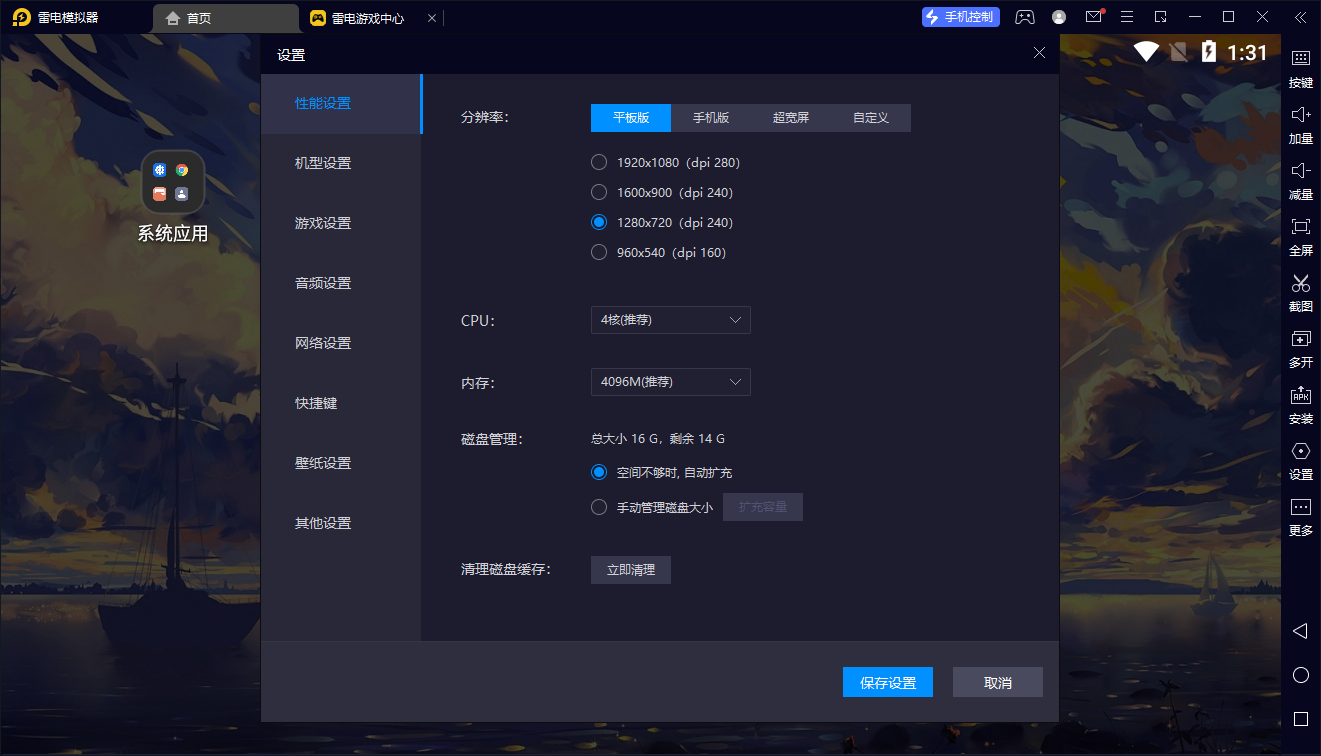The height and width of the screenshot is (756, 1321).
Task: Click the 安装 APK install icon
Action: coord(1300,396)
